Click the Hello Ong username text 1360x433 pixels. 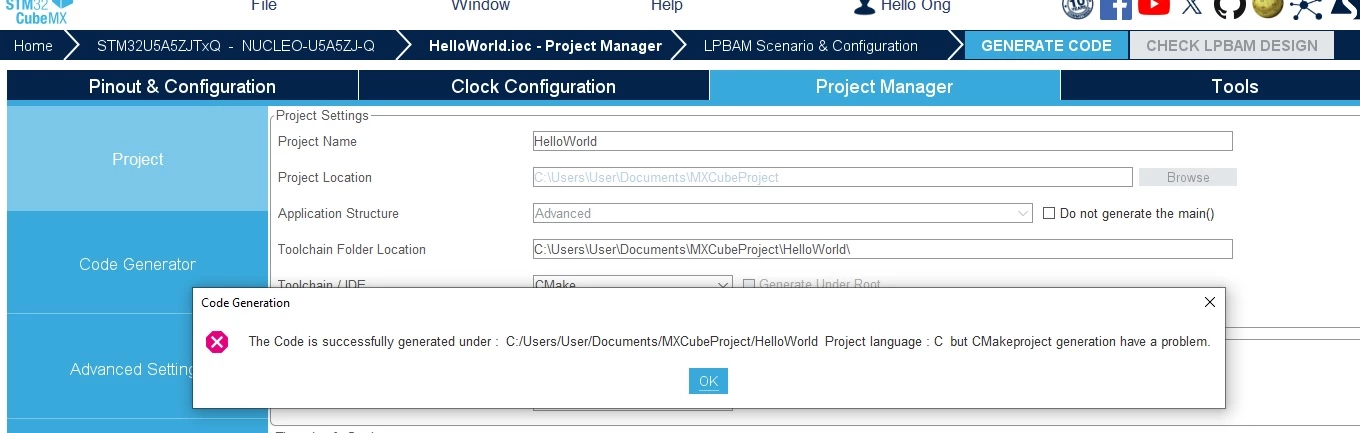tap(916, 6)
